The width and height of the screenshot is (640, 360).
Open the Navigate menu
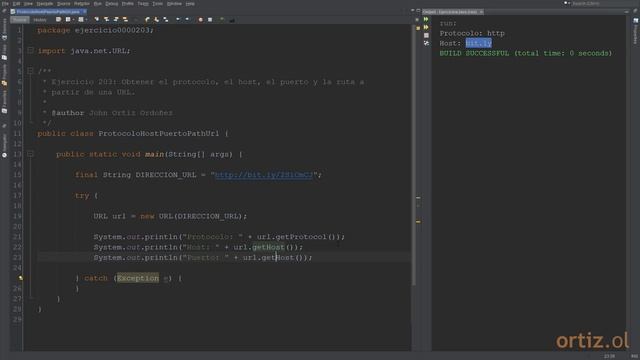[45, 4]
